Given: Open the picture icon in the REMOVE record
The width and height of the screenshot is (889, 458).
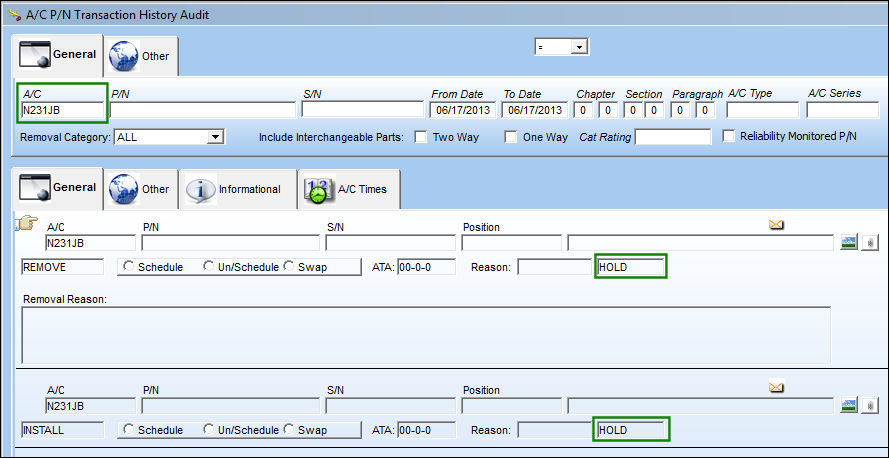Looking at the screenshot, I should point(849,243).
